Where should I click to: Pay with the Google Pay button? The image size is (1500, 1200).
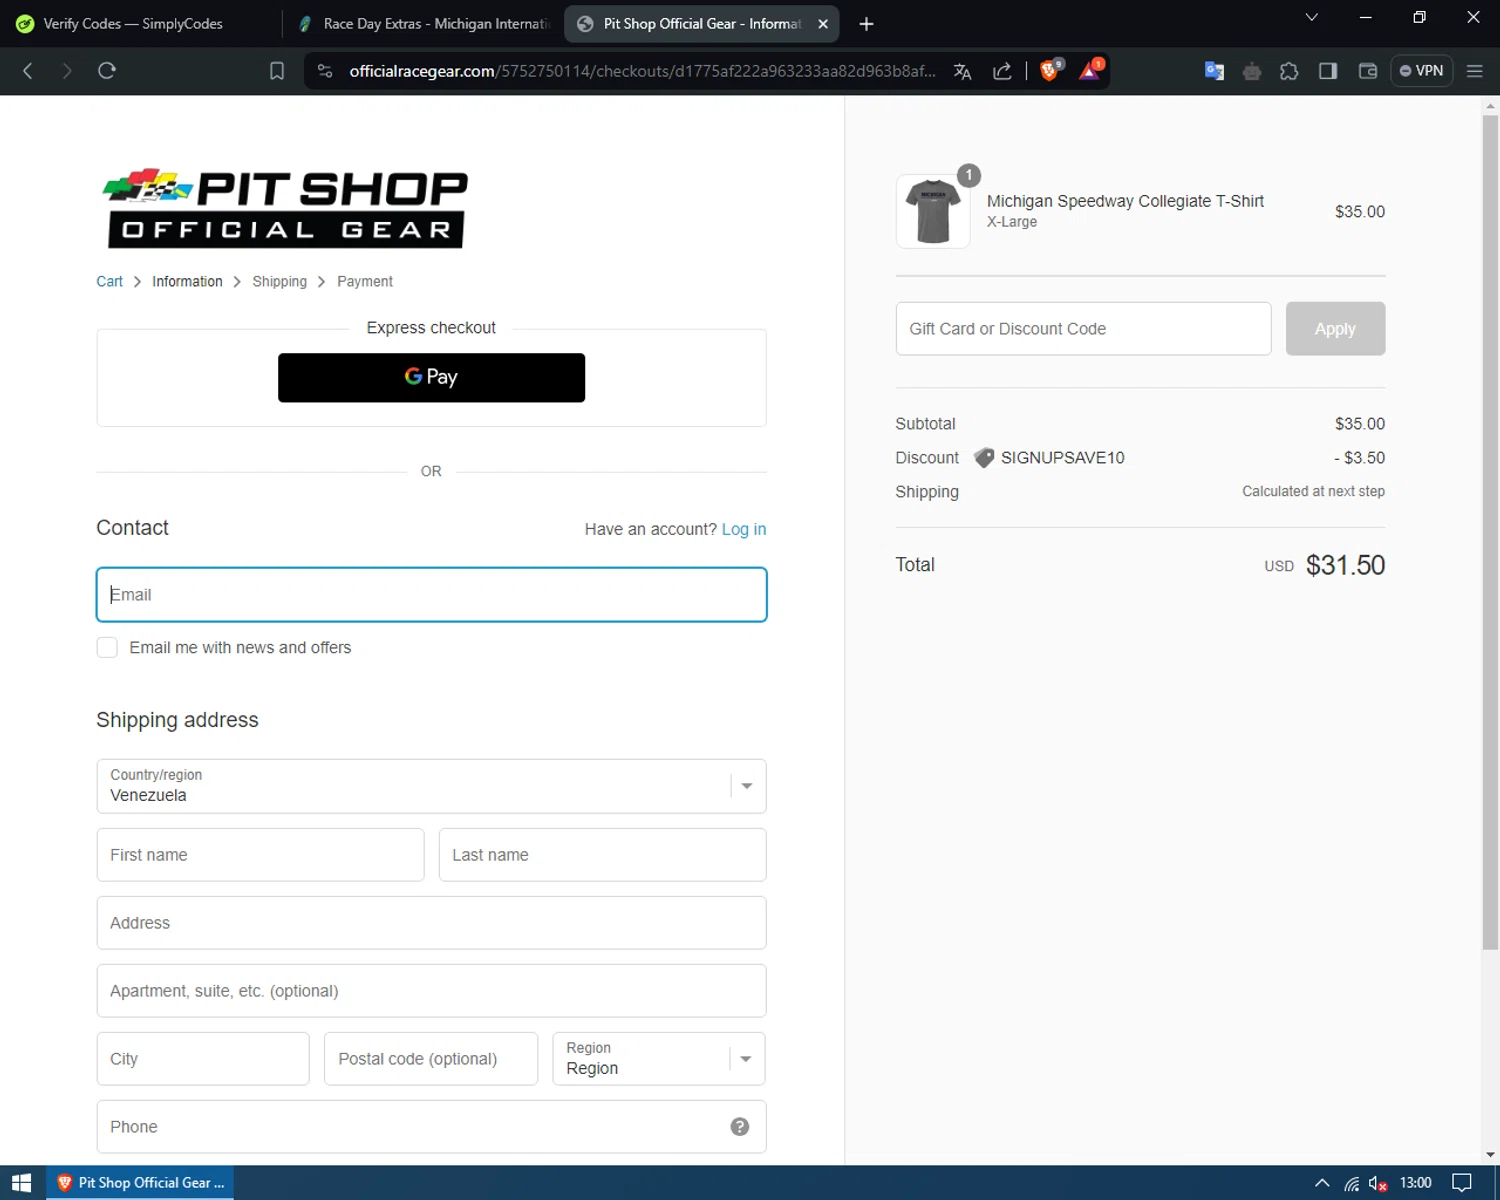pyautogui.click(x=431, y=378)
